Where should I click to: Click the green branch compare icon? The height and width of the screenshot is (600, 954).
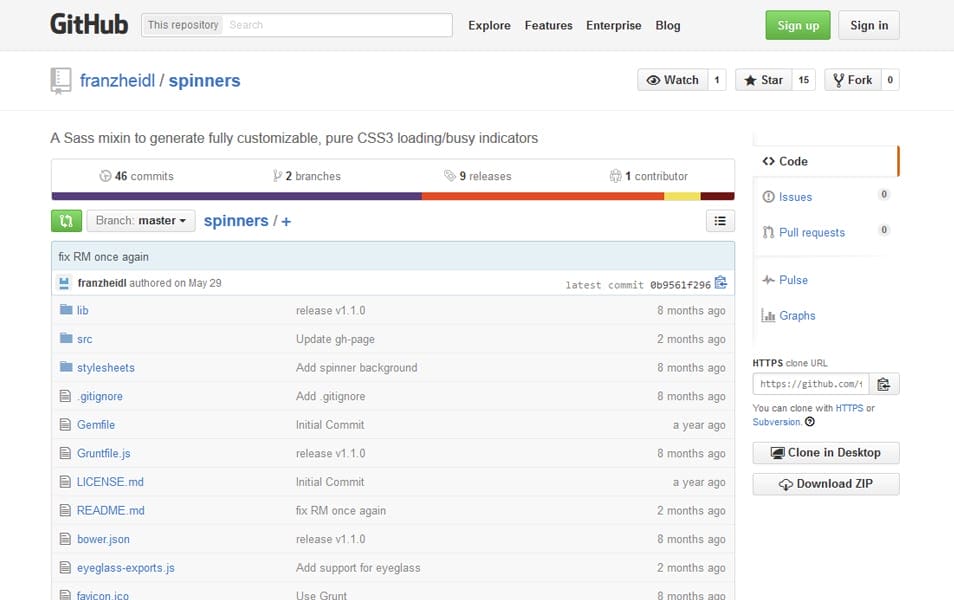(x=66, y=220)
